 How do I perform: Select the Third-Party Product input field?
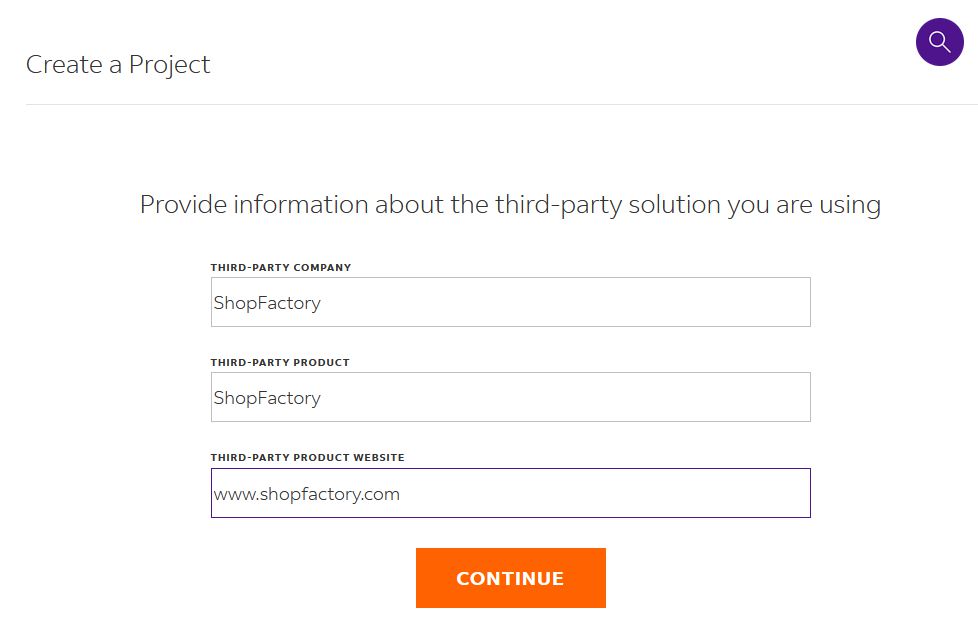(x=510, y=397)
